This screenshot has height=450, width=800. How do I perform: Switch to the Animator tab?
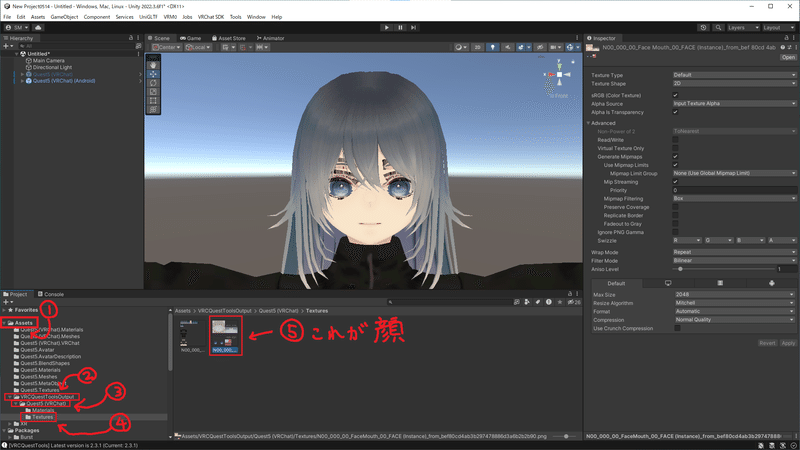tap(270, 38)
